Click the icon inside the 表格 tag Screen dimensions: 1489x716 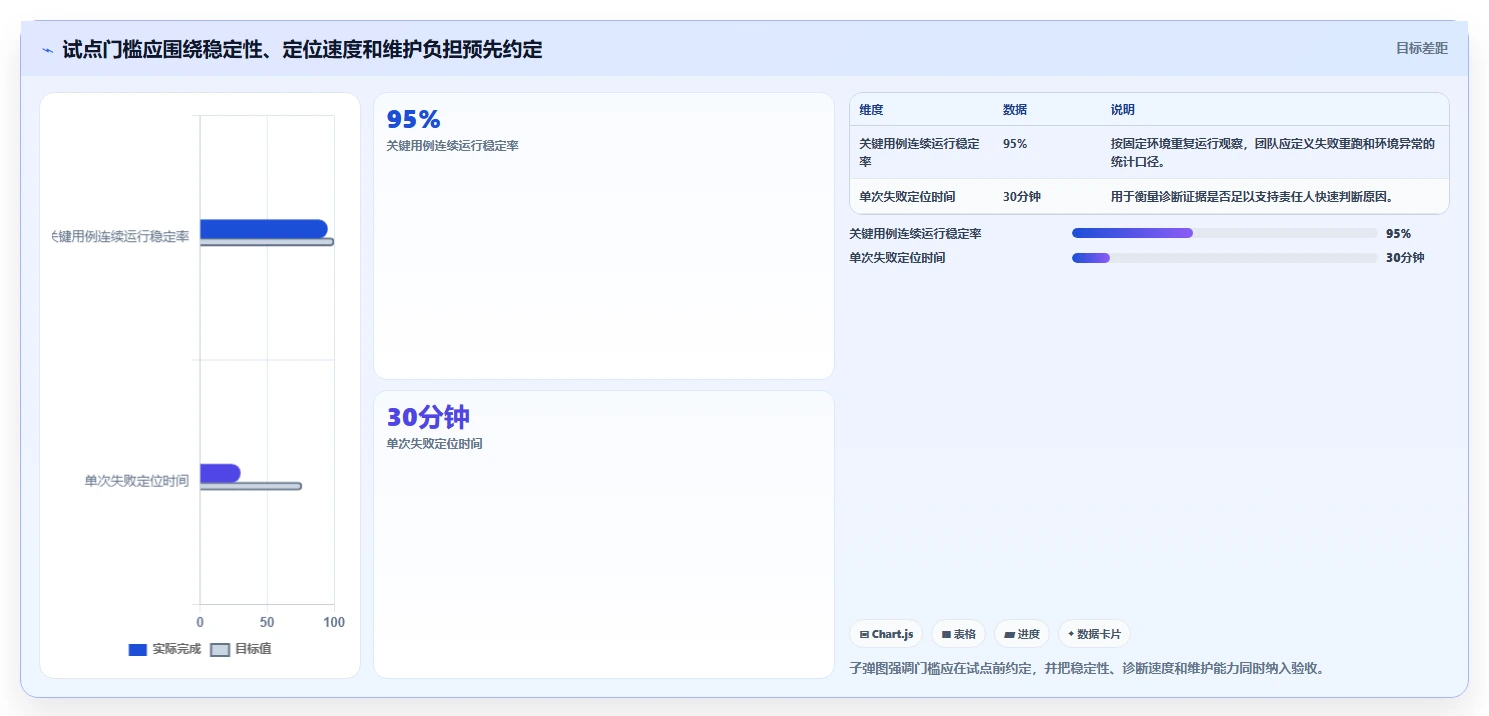pos(946,634)
